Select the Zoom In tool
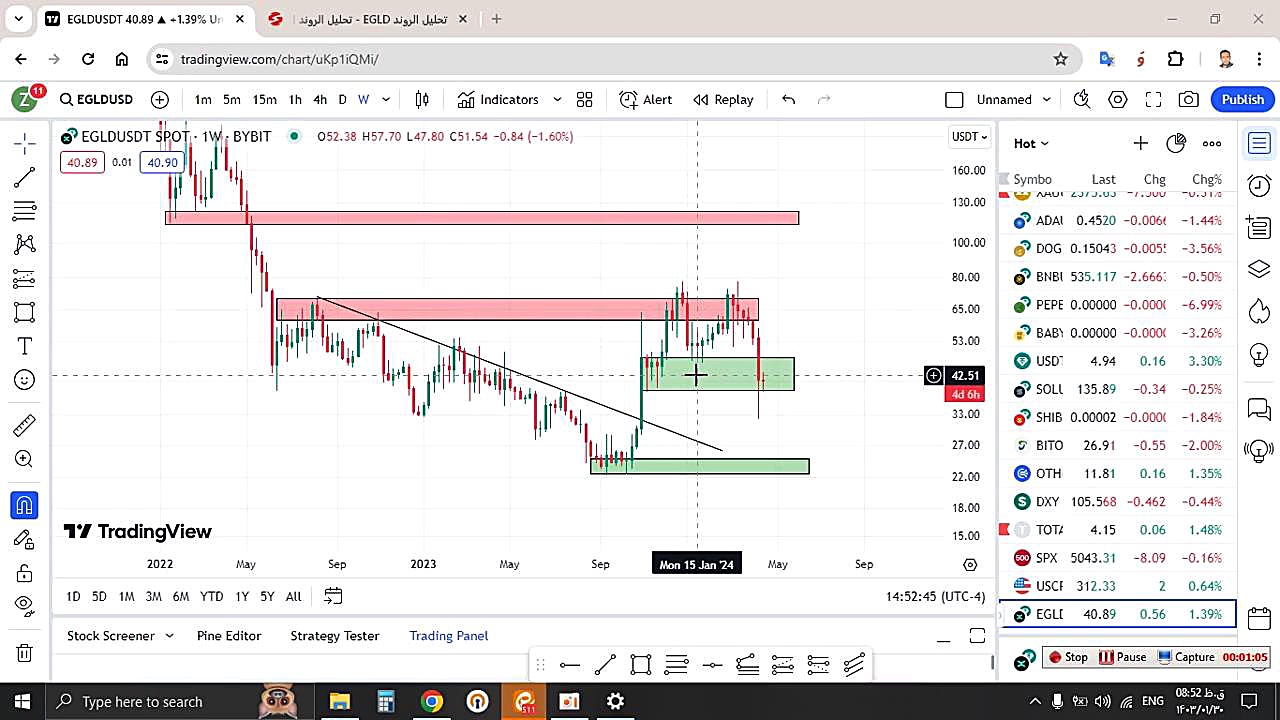 click(x=25, y=459)
